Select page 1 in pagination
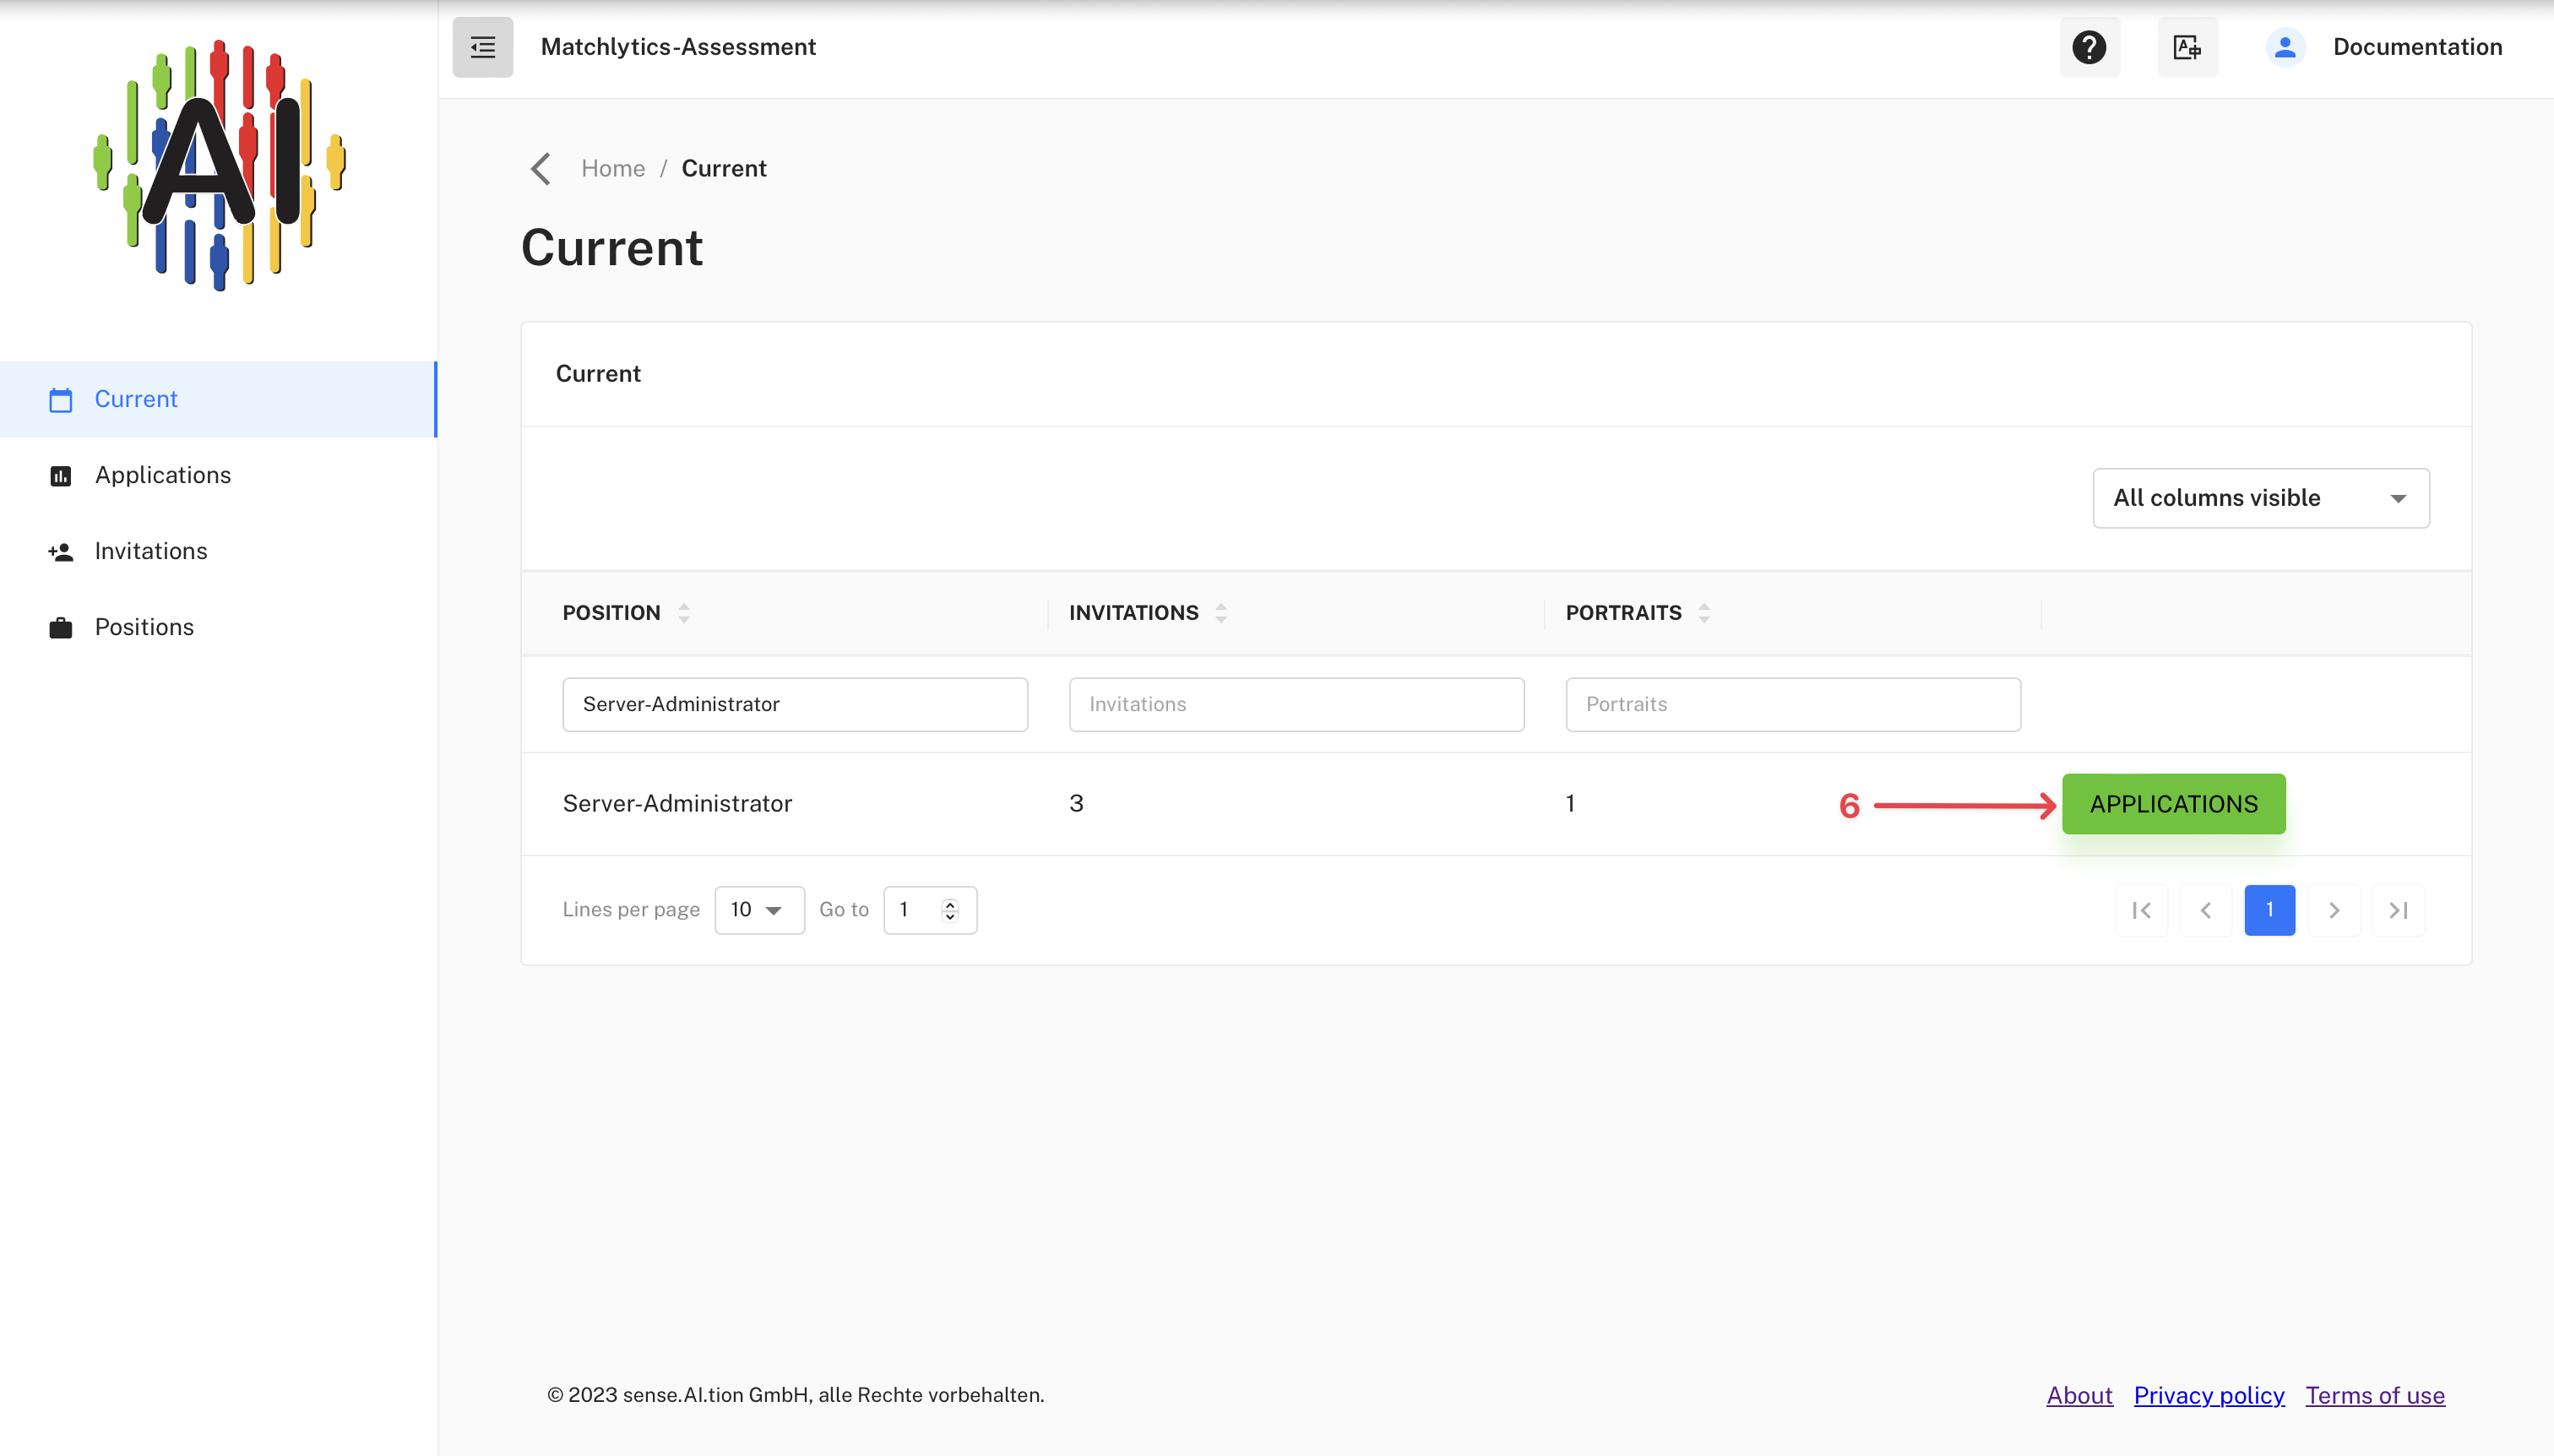The image size is (2554, 1456). tap(2269, 910)
